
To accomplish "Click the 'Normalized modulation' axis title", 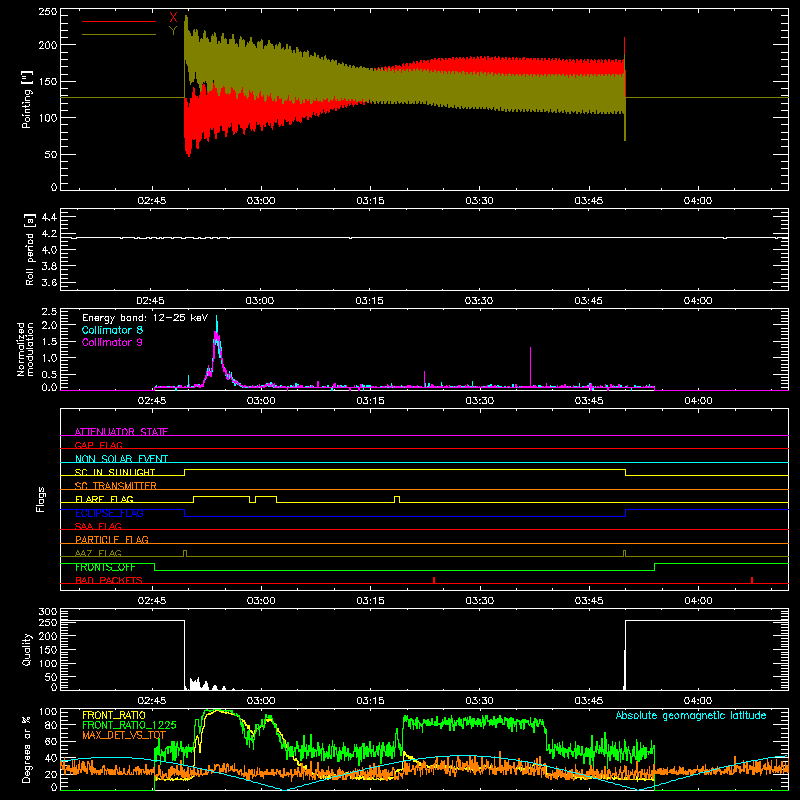I will point(26,349).
